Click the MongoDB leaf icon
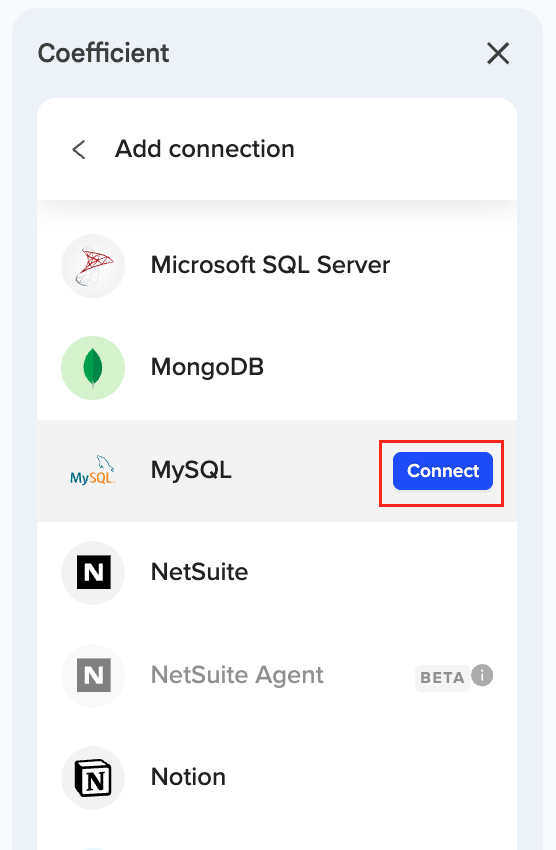 93,368
